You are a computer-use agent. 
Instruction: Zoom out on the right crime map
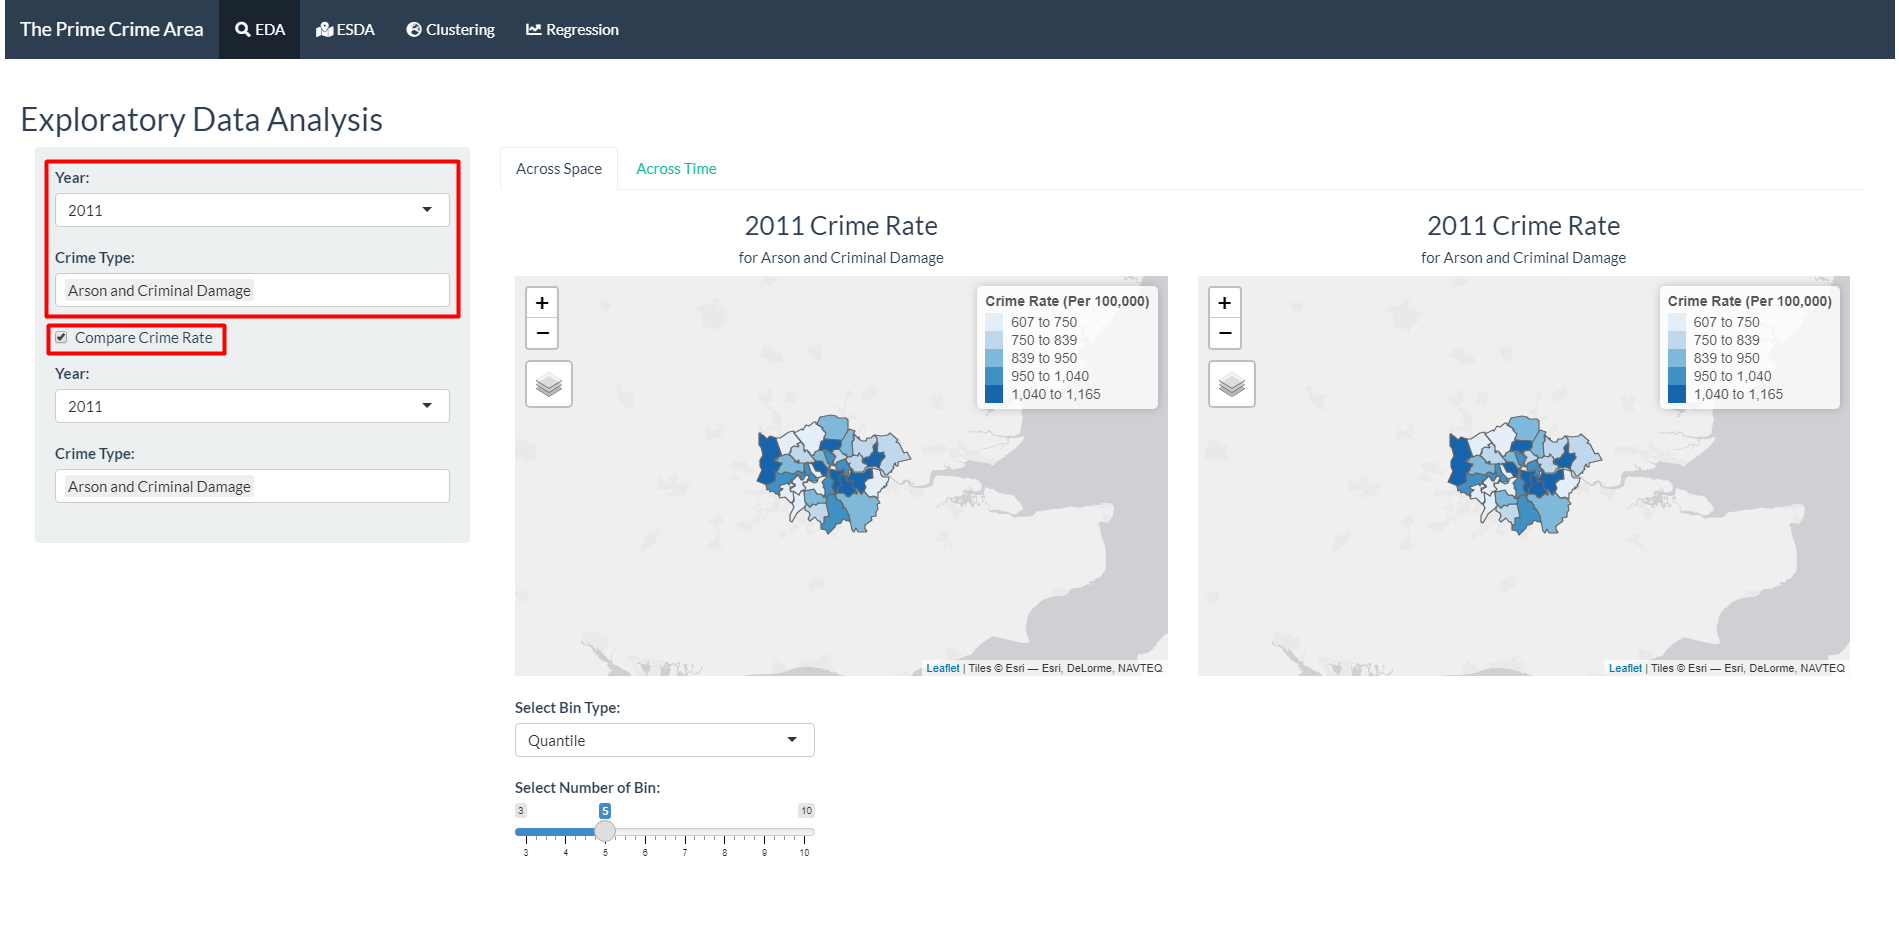pyautogui.click(x=1224, y=333)
